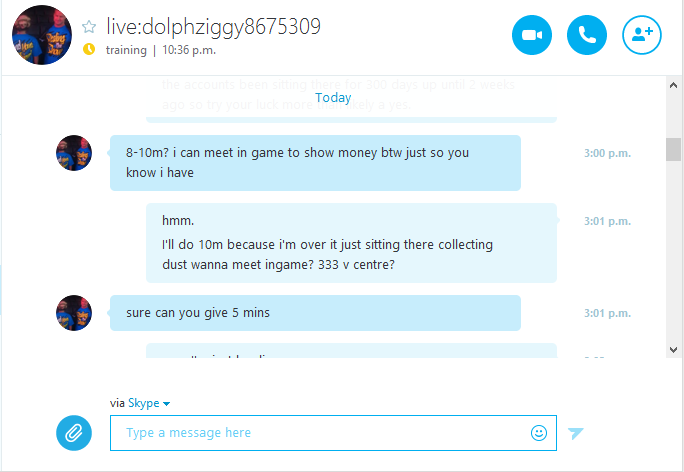This screenshot has width=684, height=472.
Task: Open the emoticon picker
Action: click(x=539, y=433)
